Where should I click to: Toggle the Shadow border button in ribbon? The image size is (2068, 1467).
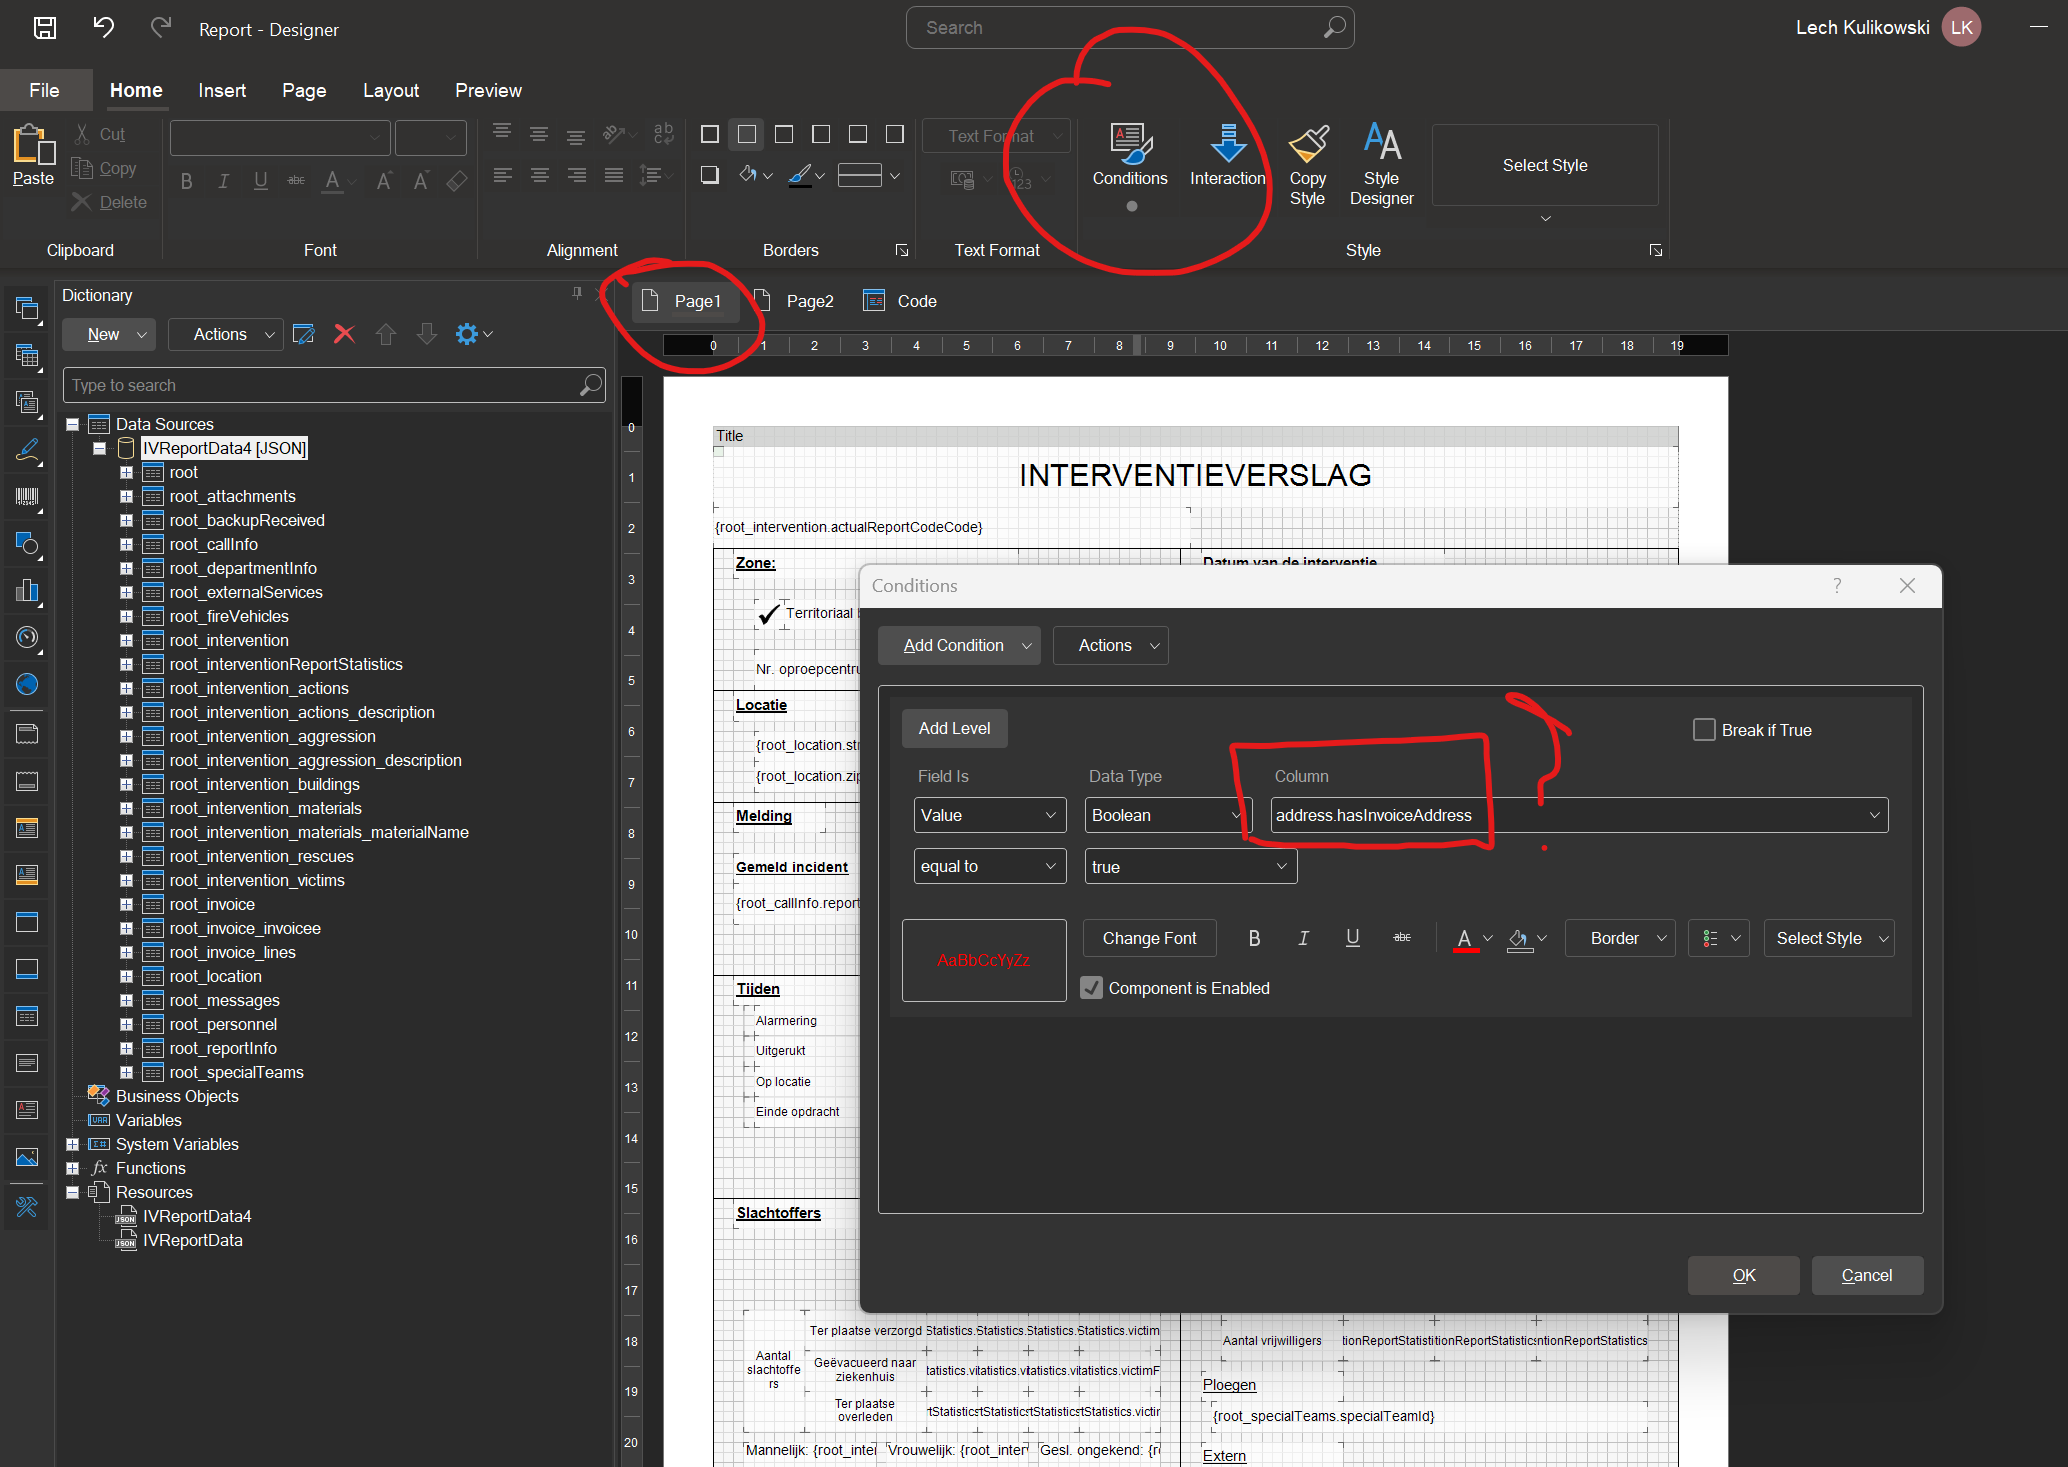click(x=710, y=176)
